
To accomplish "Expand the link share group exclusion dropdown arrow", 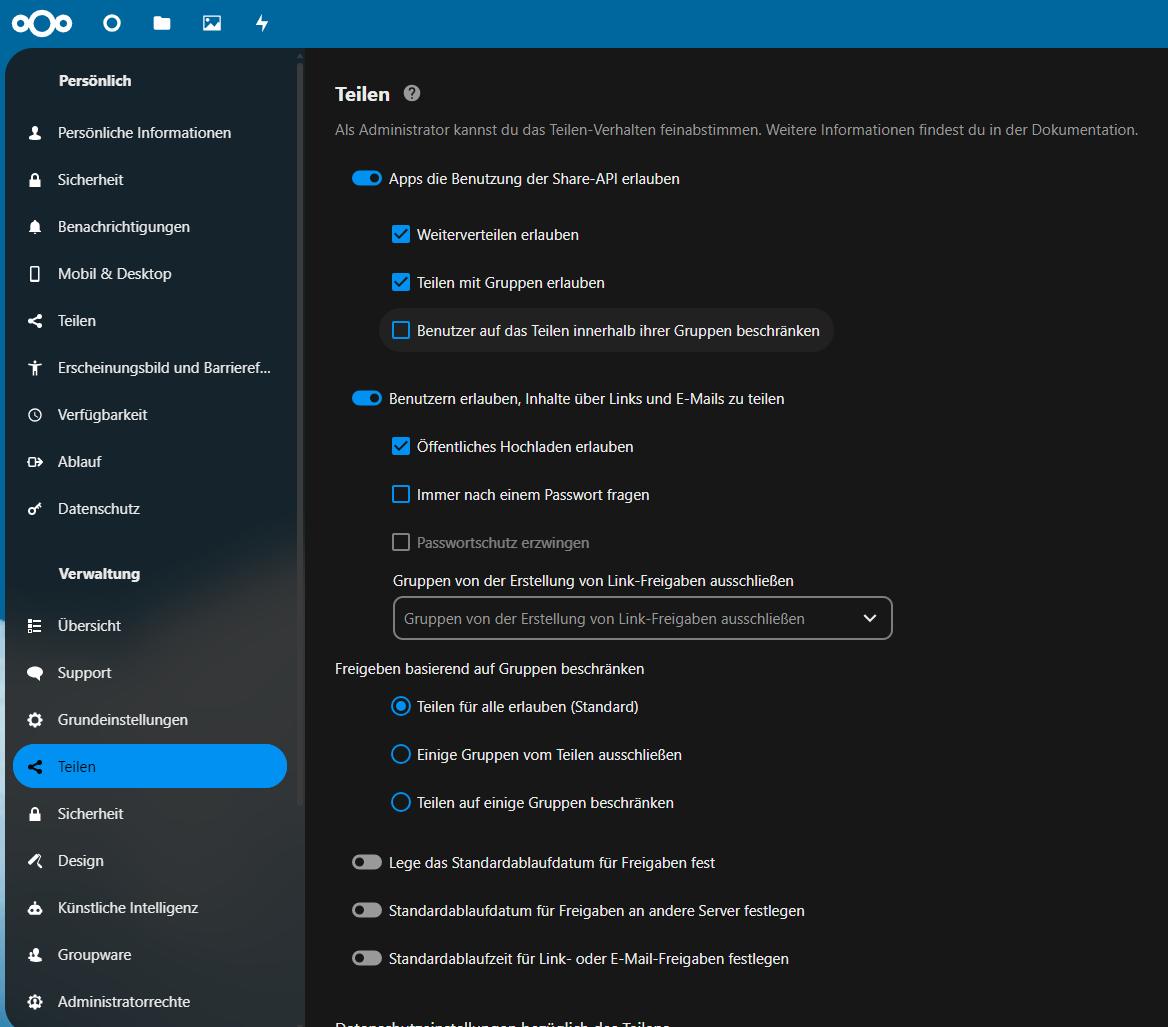I will click(x=870, y=619).
